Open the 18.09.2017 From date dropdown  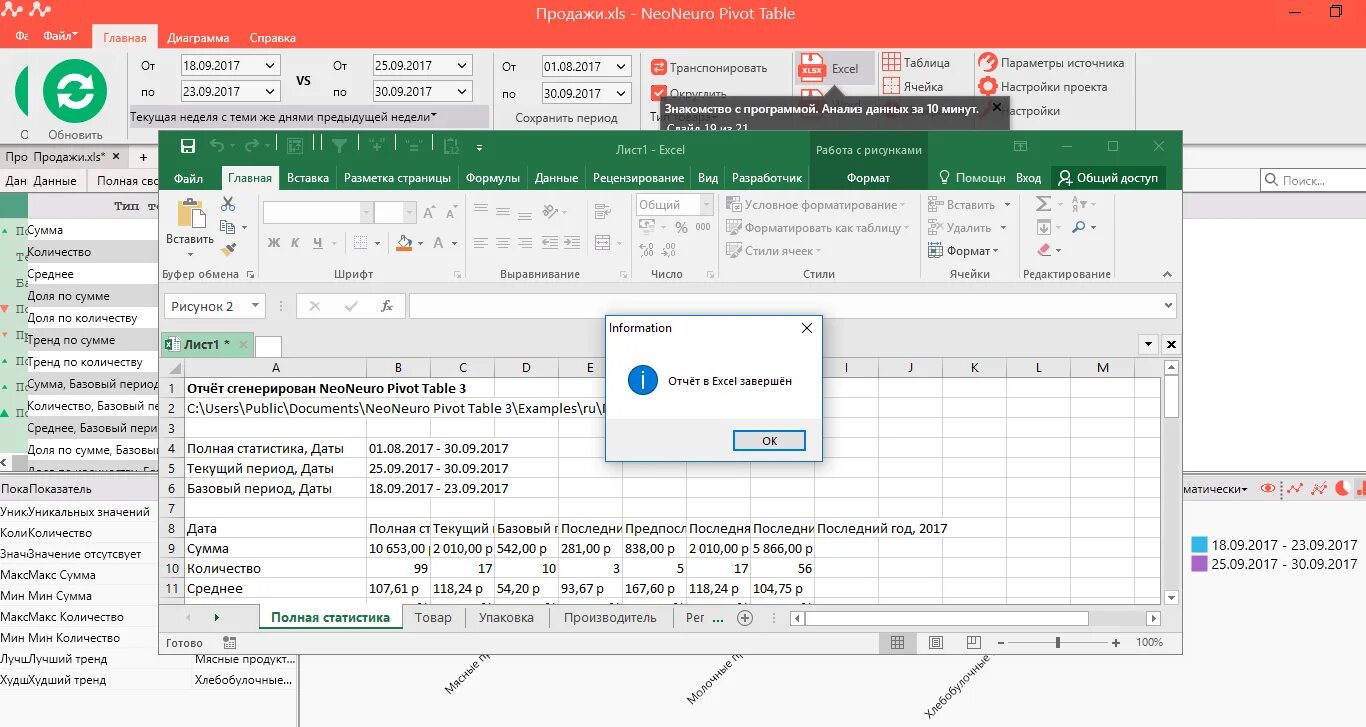coord(270,66)
